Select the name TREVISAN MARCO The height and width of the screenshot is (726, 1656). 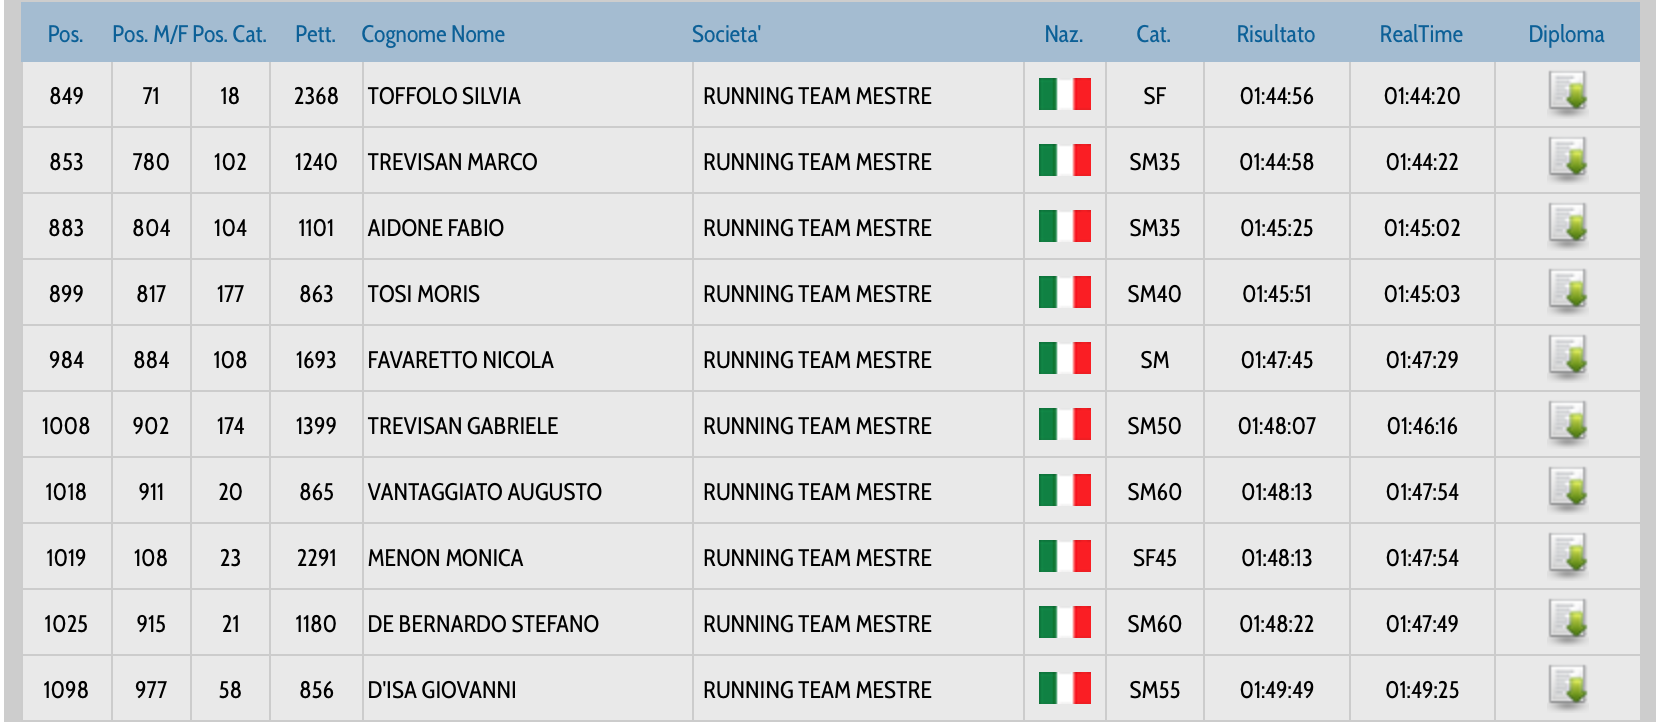tap(452, 162)
